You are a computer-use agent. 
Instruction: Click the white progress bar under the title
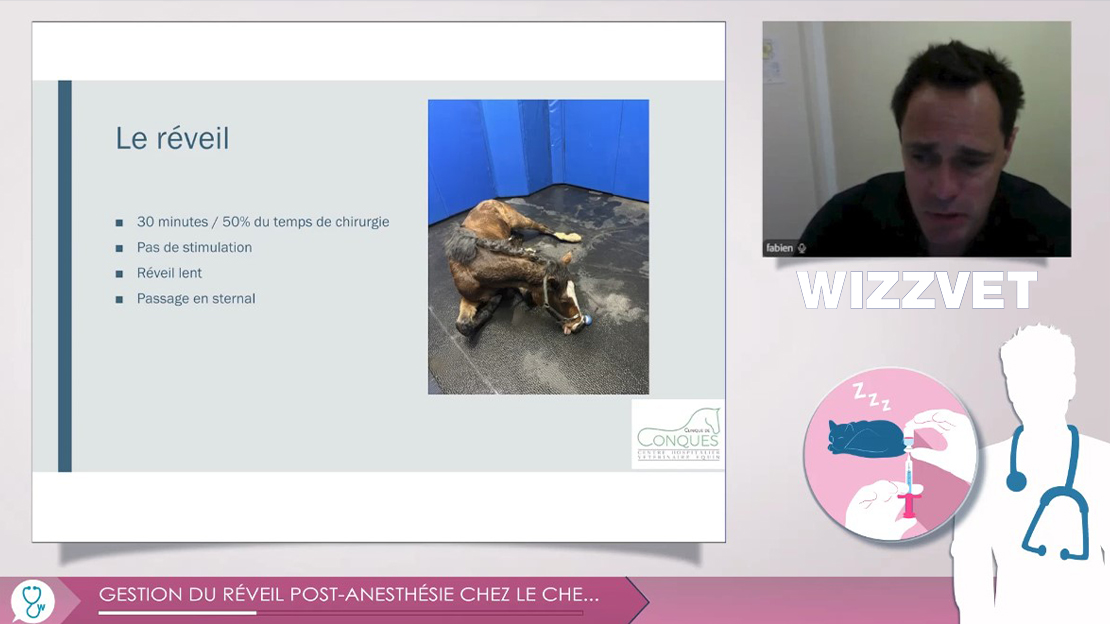(177, 613)
